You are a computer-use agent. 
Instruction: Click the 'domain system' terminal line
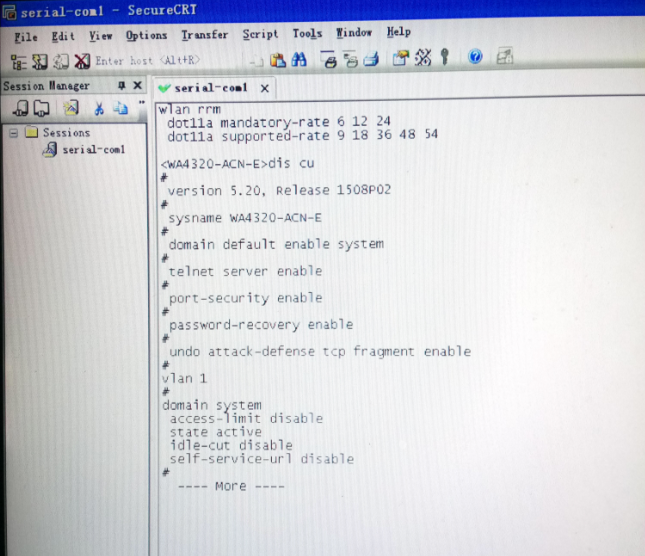pos(212,405)
